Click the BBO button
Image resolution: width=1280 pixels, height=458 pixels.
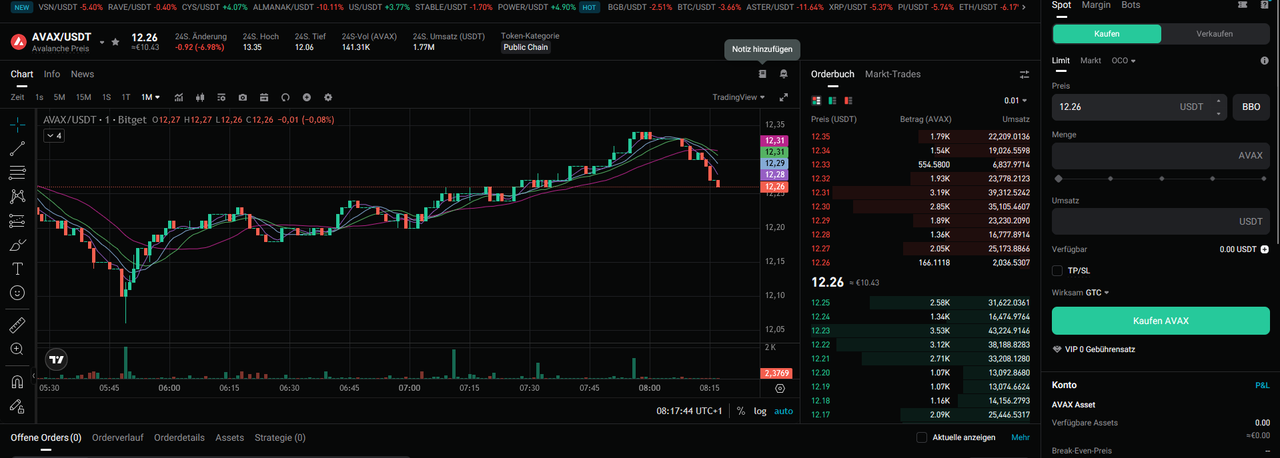[1250, 106]
